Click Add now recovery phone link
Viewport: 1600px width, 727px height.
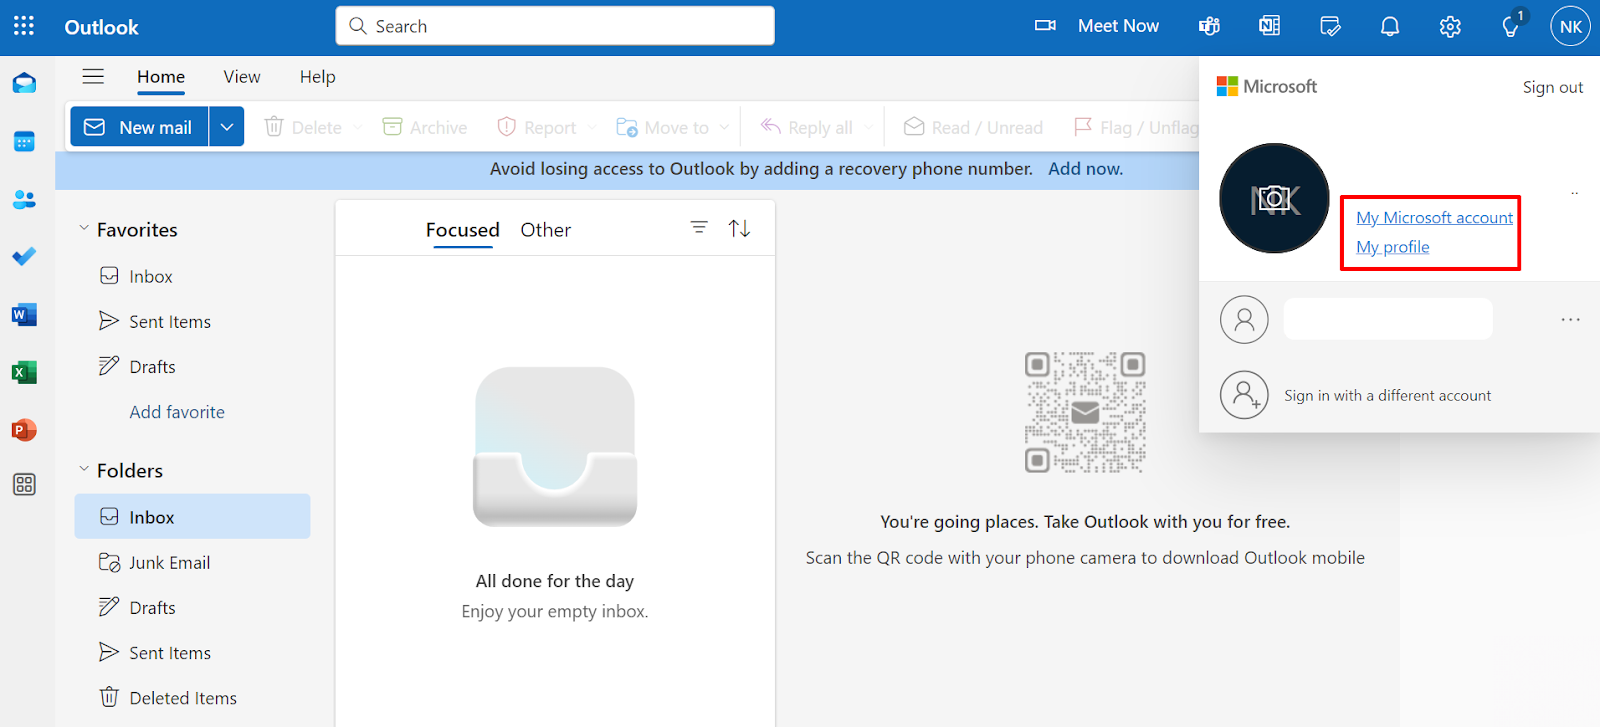(1085, 169)
